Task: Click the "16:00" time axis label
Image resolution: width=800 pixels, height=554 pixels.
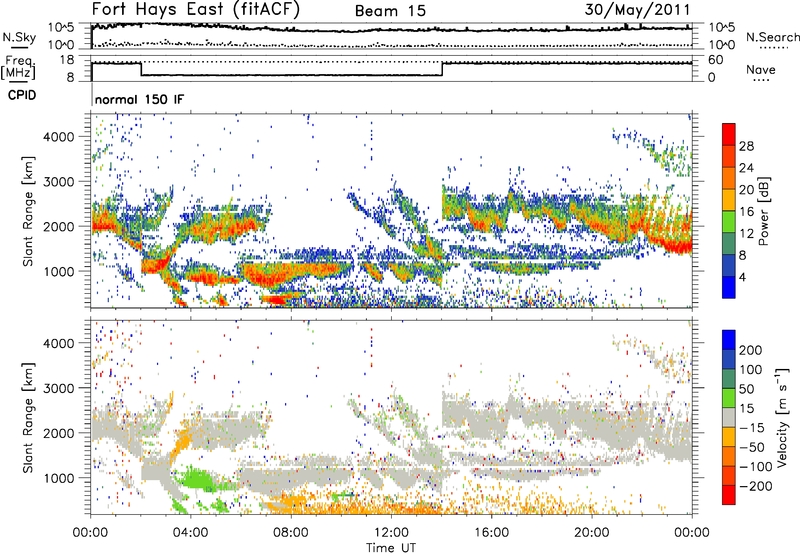Action: 491,533
